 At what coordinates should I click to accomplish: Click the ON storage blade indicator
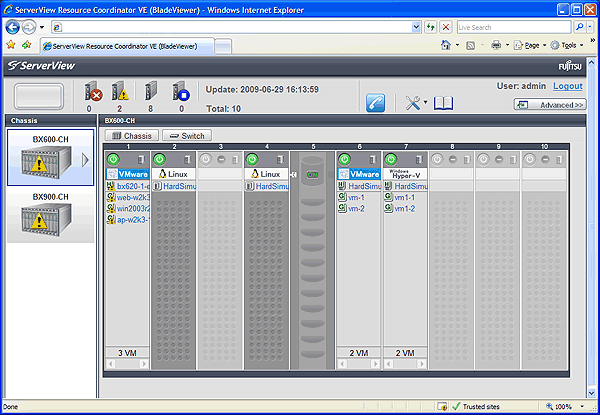tap(312, 175)
